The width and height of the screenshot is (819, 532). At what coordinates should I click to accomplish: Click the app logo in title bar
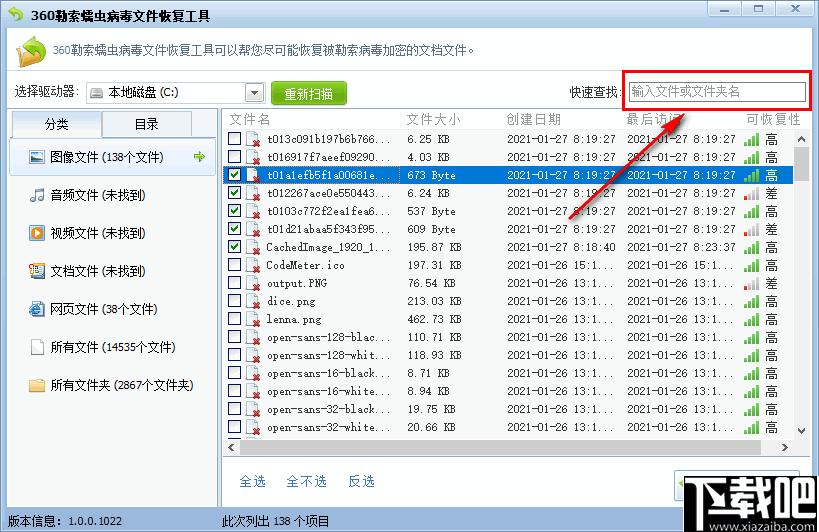(x=15, y=14)
